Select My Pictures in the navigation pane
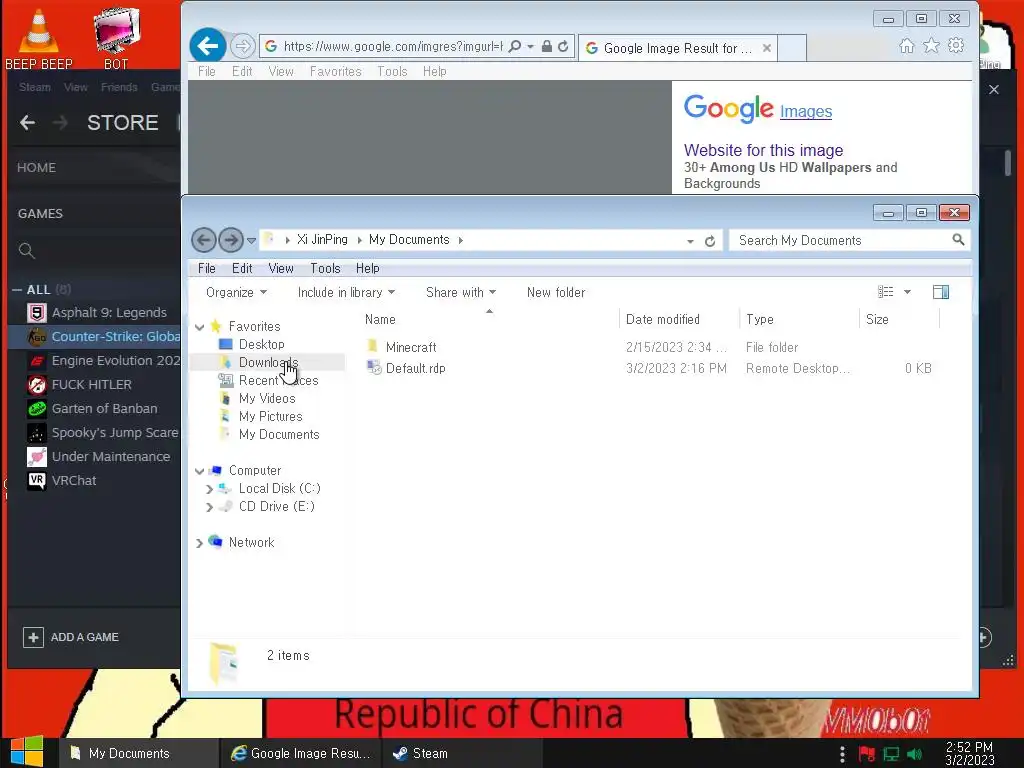This screenshot has height=768, width=1024. click(x=270, y=417)
